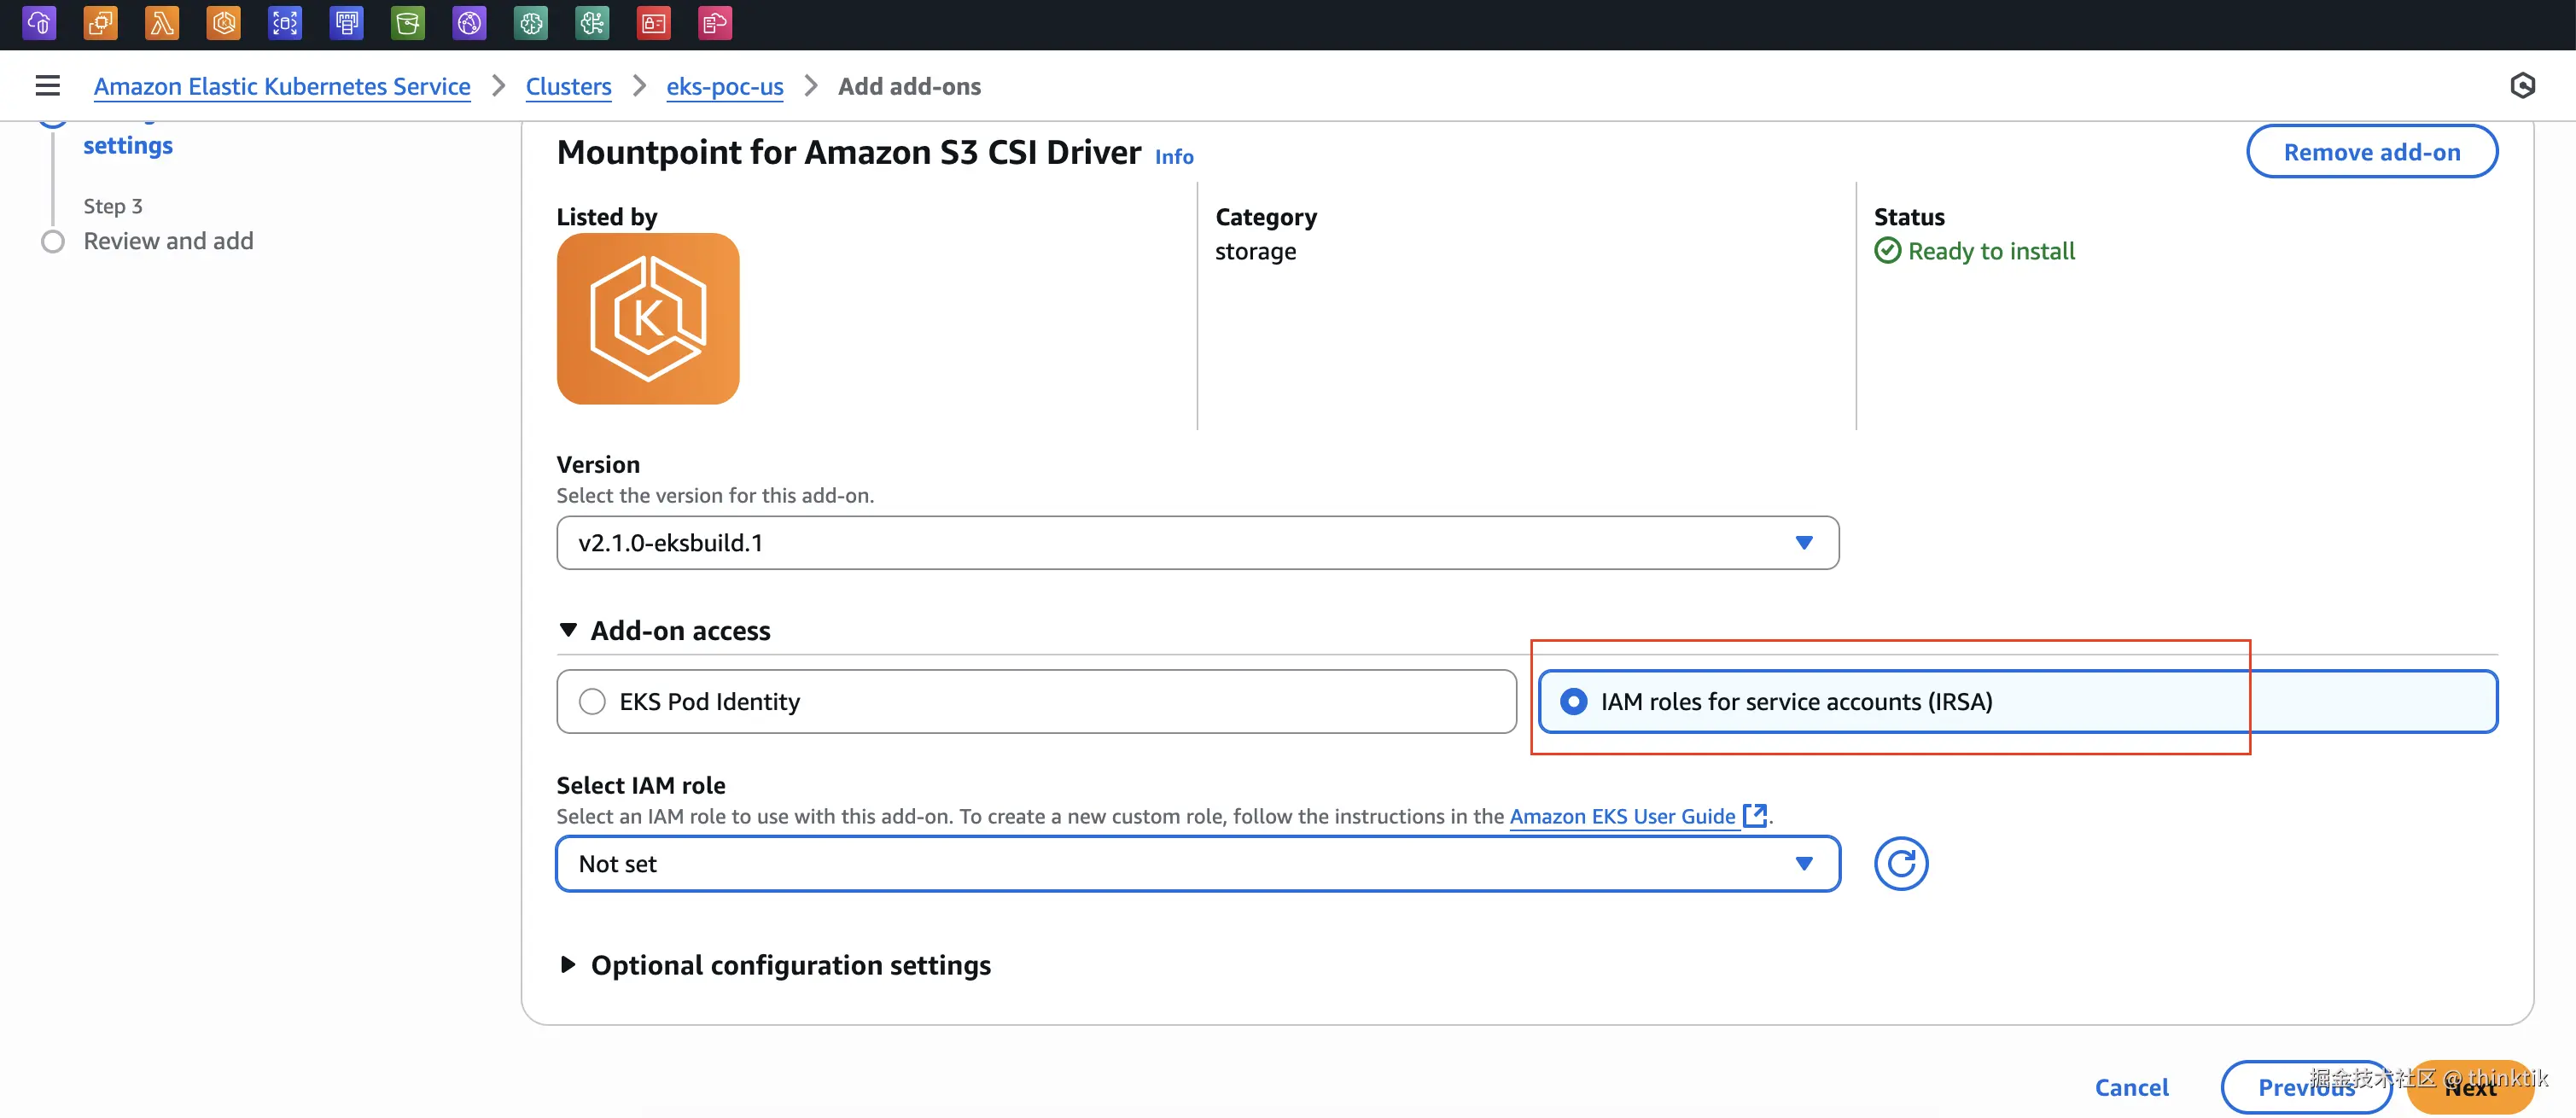
Task: Open the hamburger navigation menu
Action: tap(47, 86)
